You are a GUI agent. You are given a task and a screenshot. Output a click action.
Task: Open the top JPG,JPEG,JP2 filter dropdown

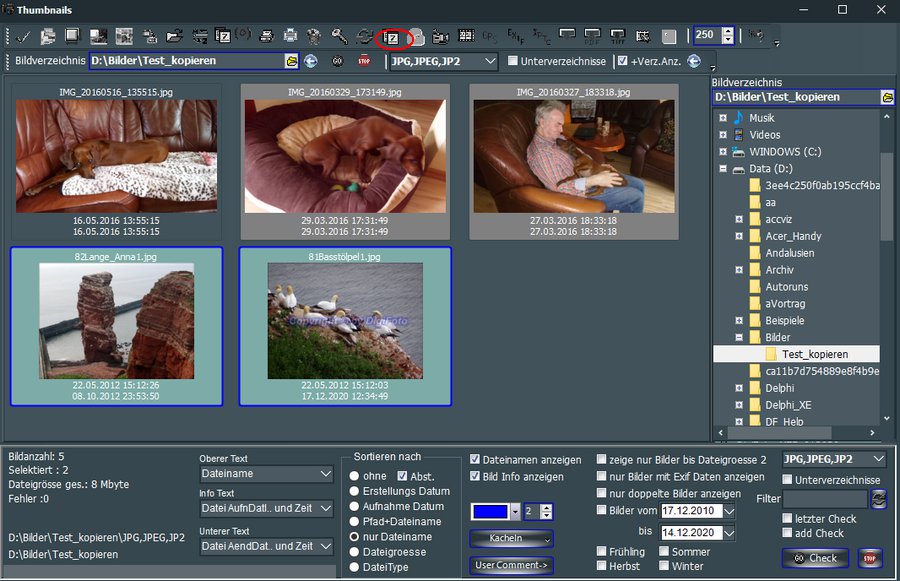coord(442,61)
